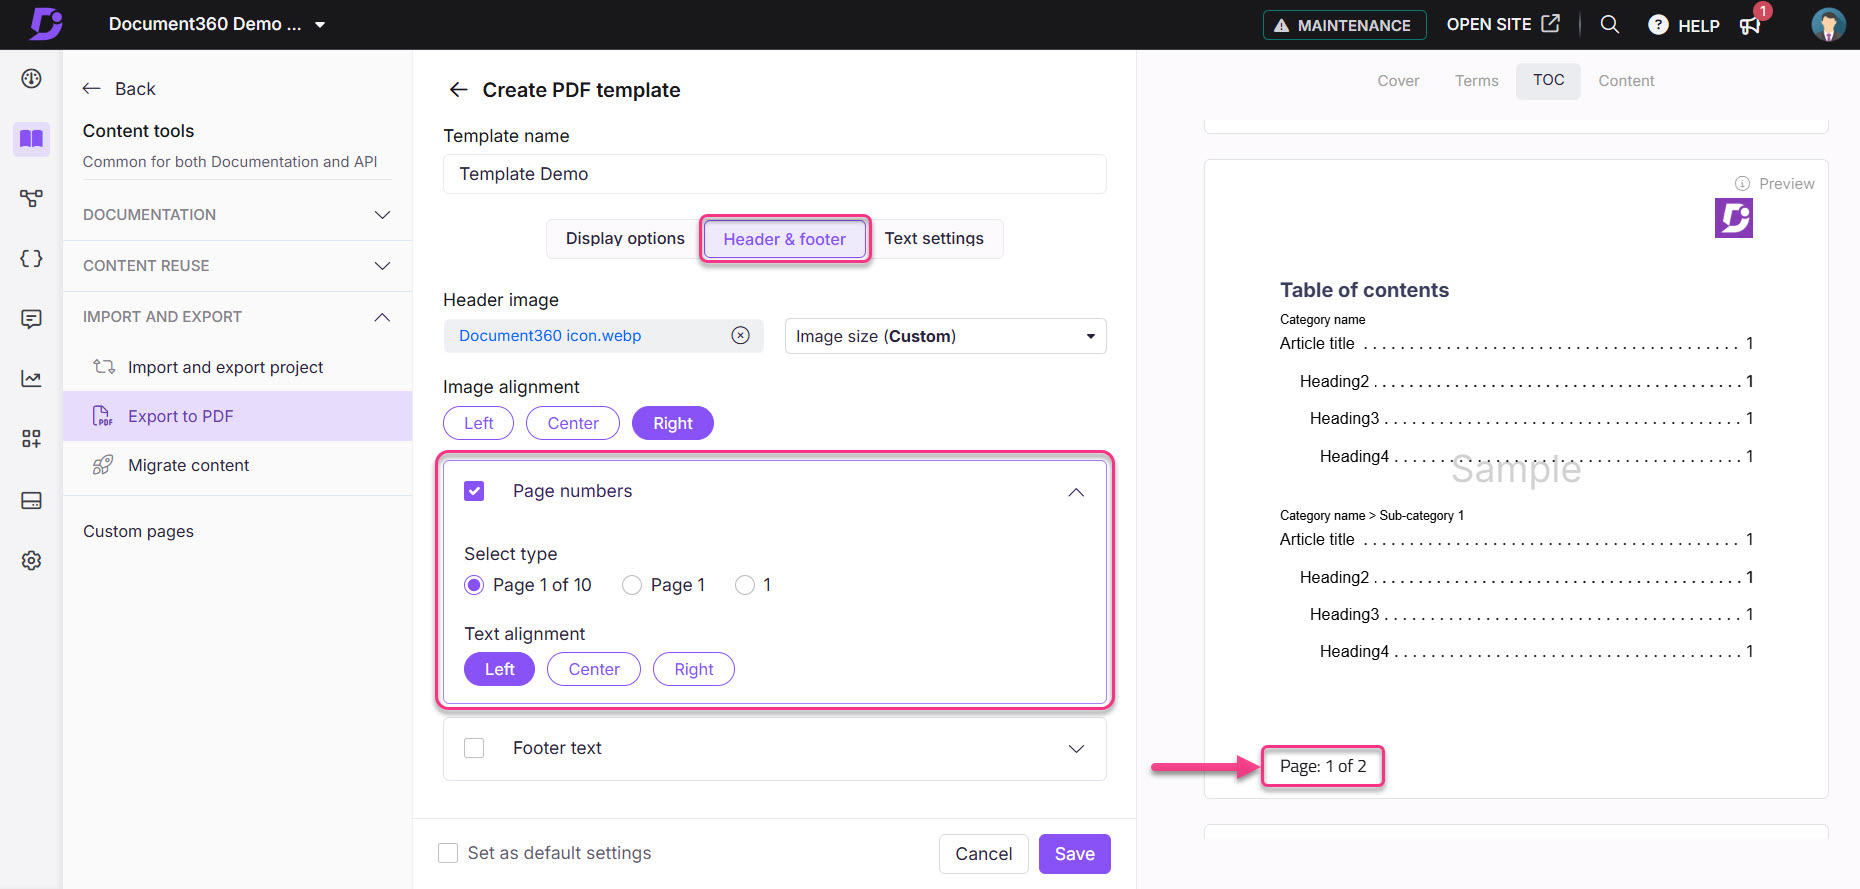The width and height of the screenshot is (1860, 889).
Task: Click the Cancel button
Action: (983, 854)
